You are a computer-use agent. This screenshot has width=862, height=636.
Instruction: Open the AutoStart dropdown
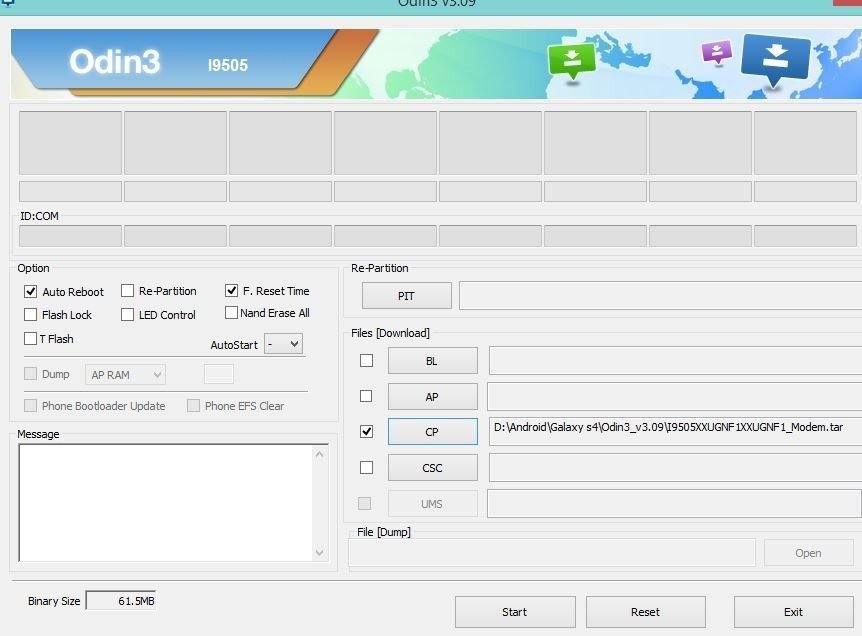pyautogui.click(x=283, y=344)
